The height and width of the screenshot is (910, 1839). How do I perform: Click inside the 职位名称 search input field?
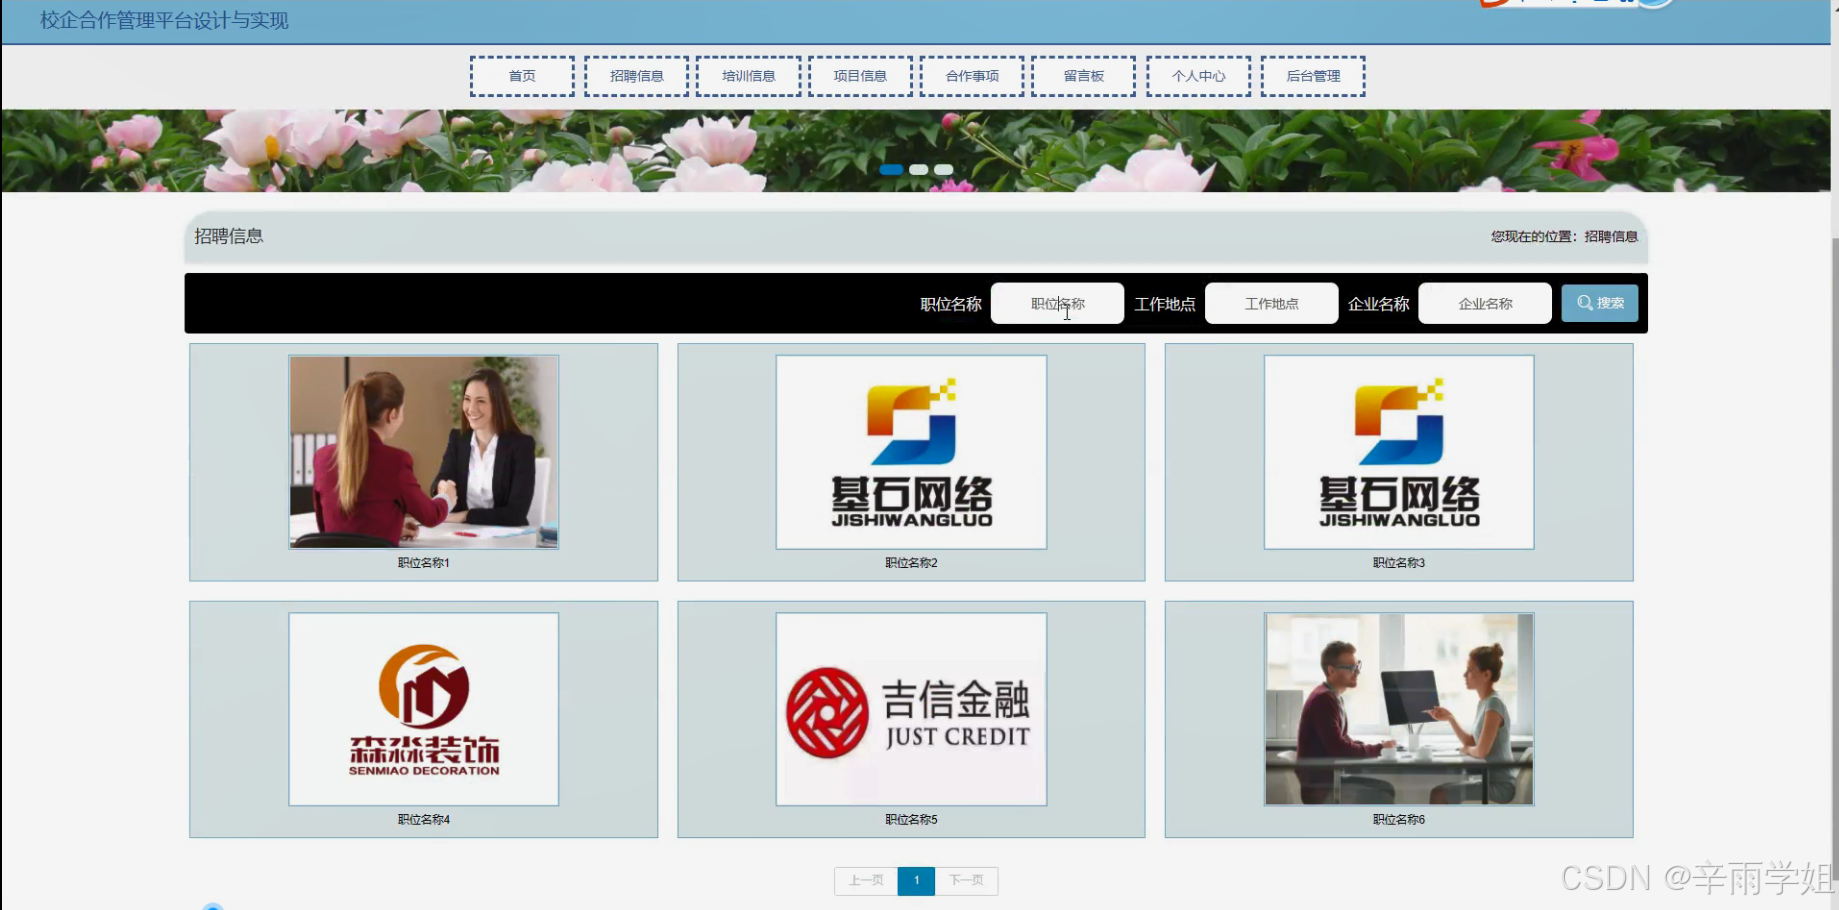click(x=1057, y=303)
